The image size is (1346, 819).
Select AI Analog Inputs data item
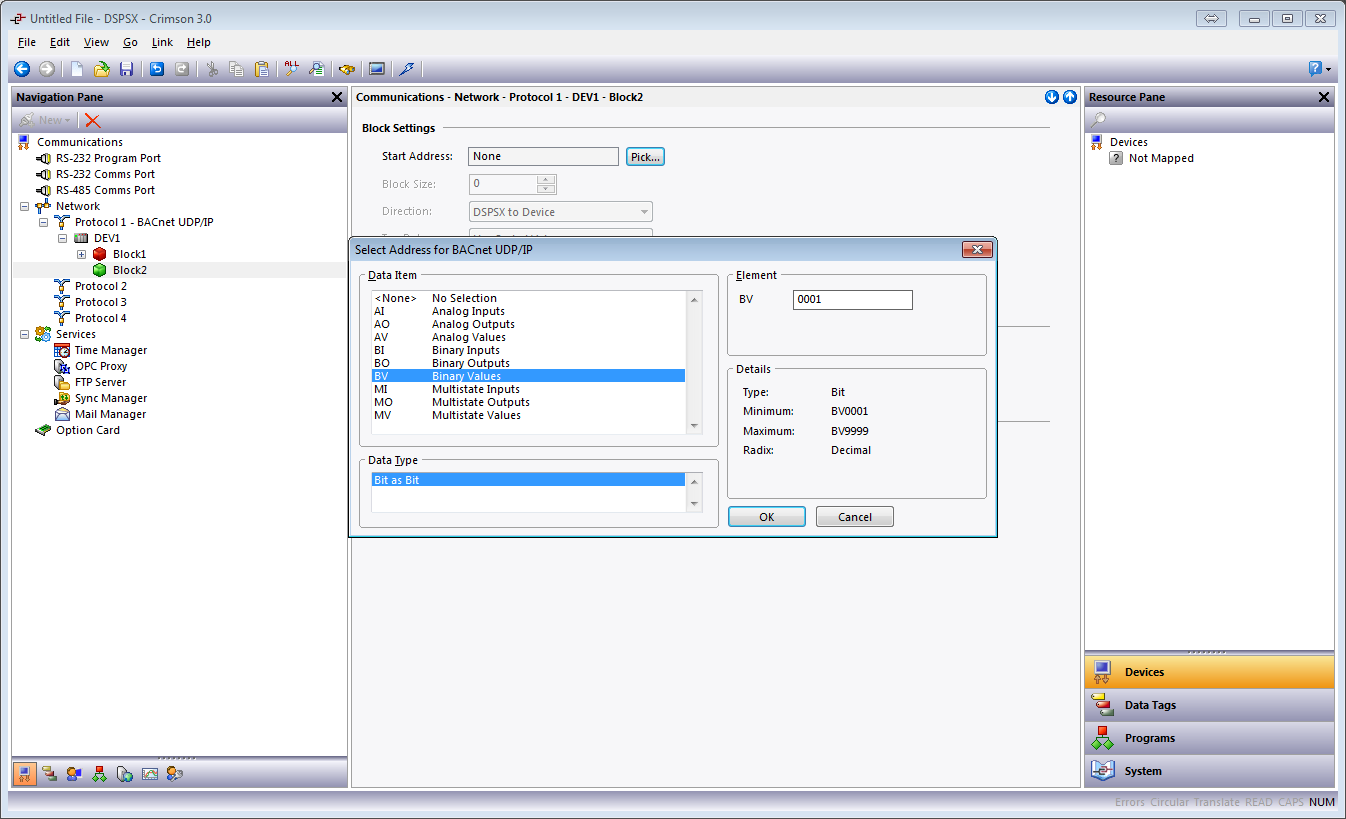click(528, 311)
